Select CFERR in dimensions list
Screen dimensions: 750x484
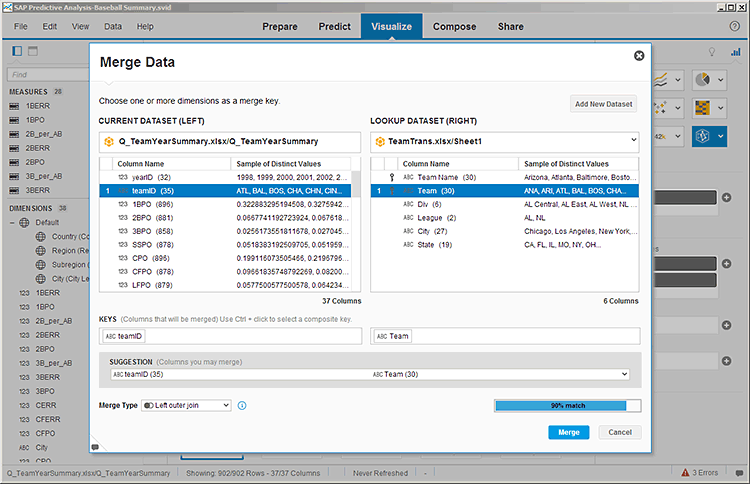(48, 419)
